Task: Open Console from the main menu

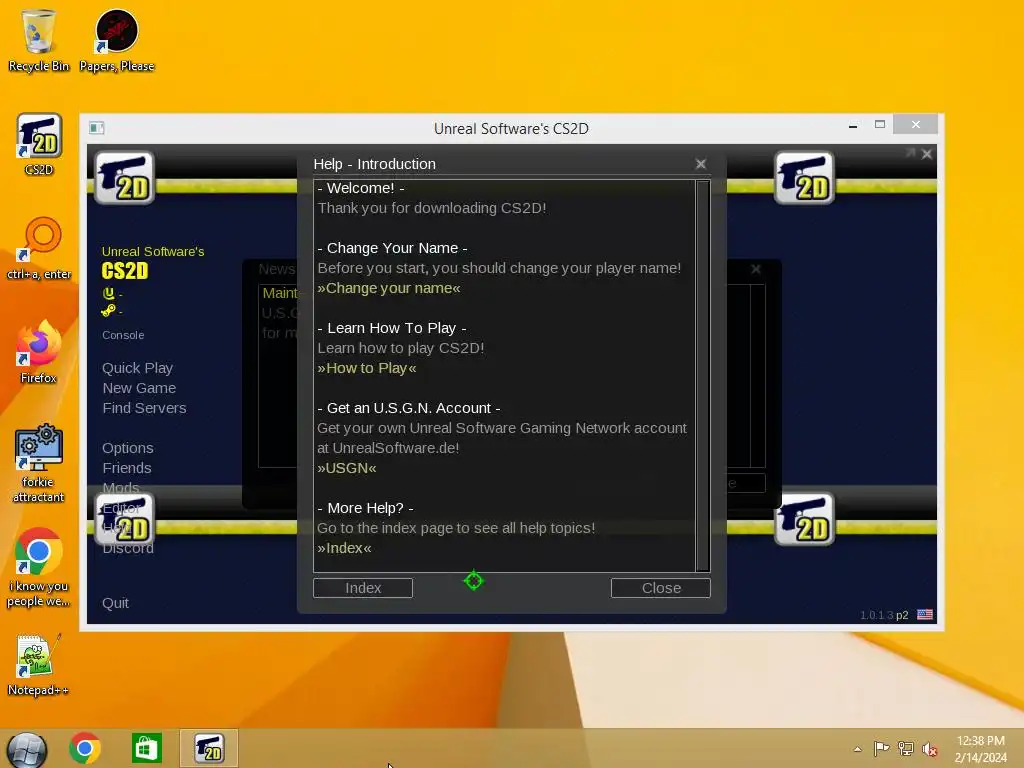Action: [123, 335]
